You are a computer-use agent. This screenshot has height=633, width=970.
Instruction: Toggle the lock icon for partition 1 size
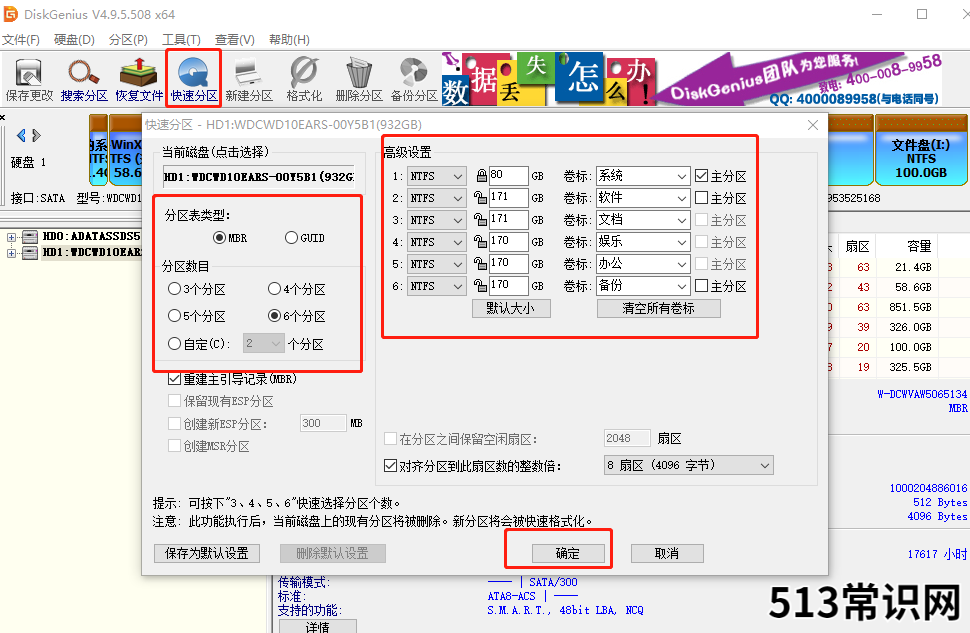481,176
